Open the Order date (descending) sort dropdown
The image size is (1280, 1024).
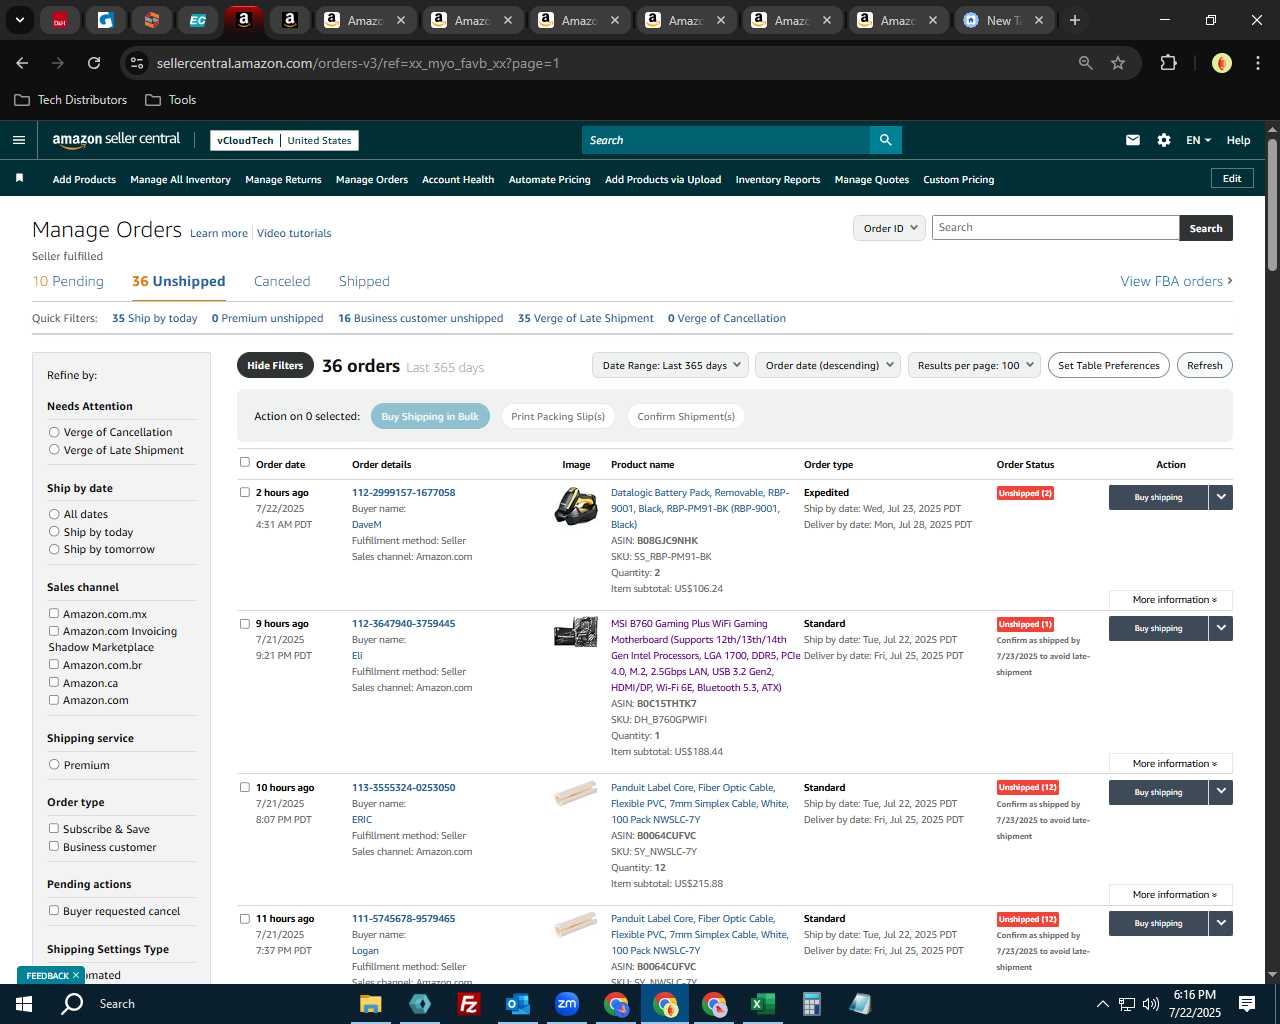(828, 365)
